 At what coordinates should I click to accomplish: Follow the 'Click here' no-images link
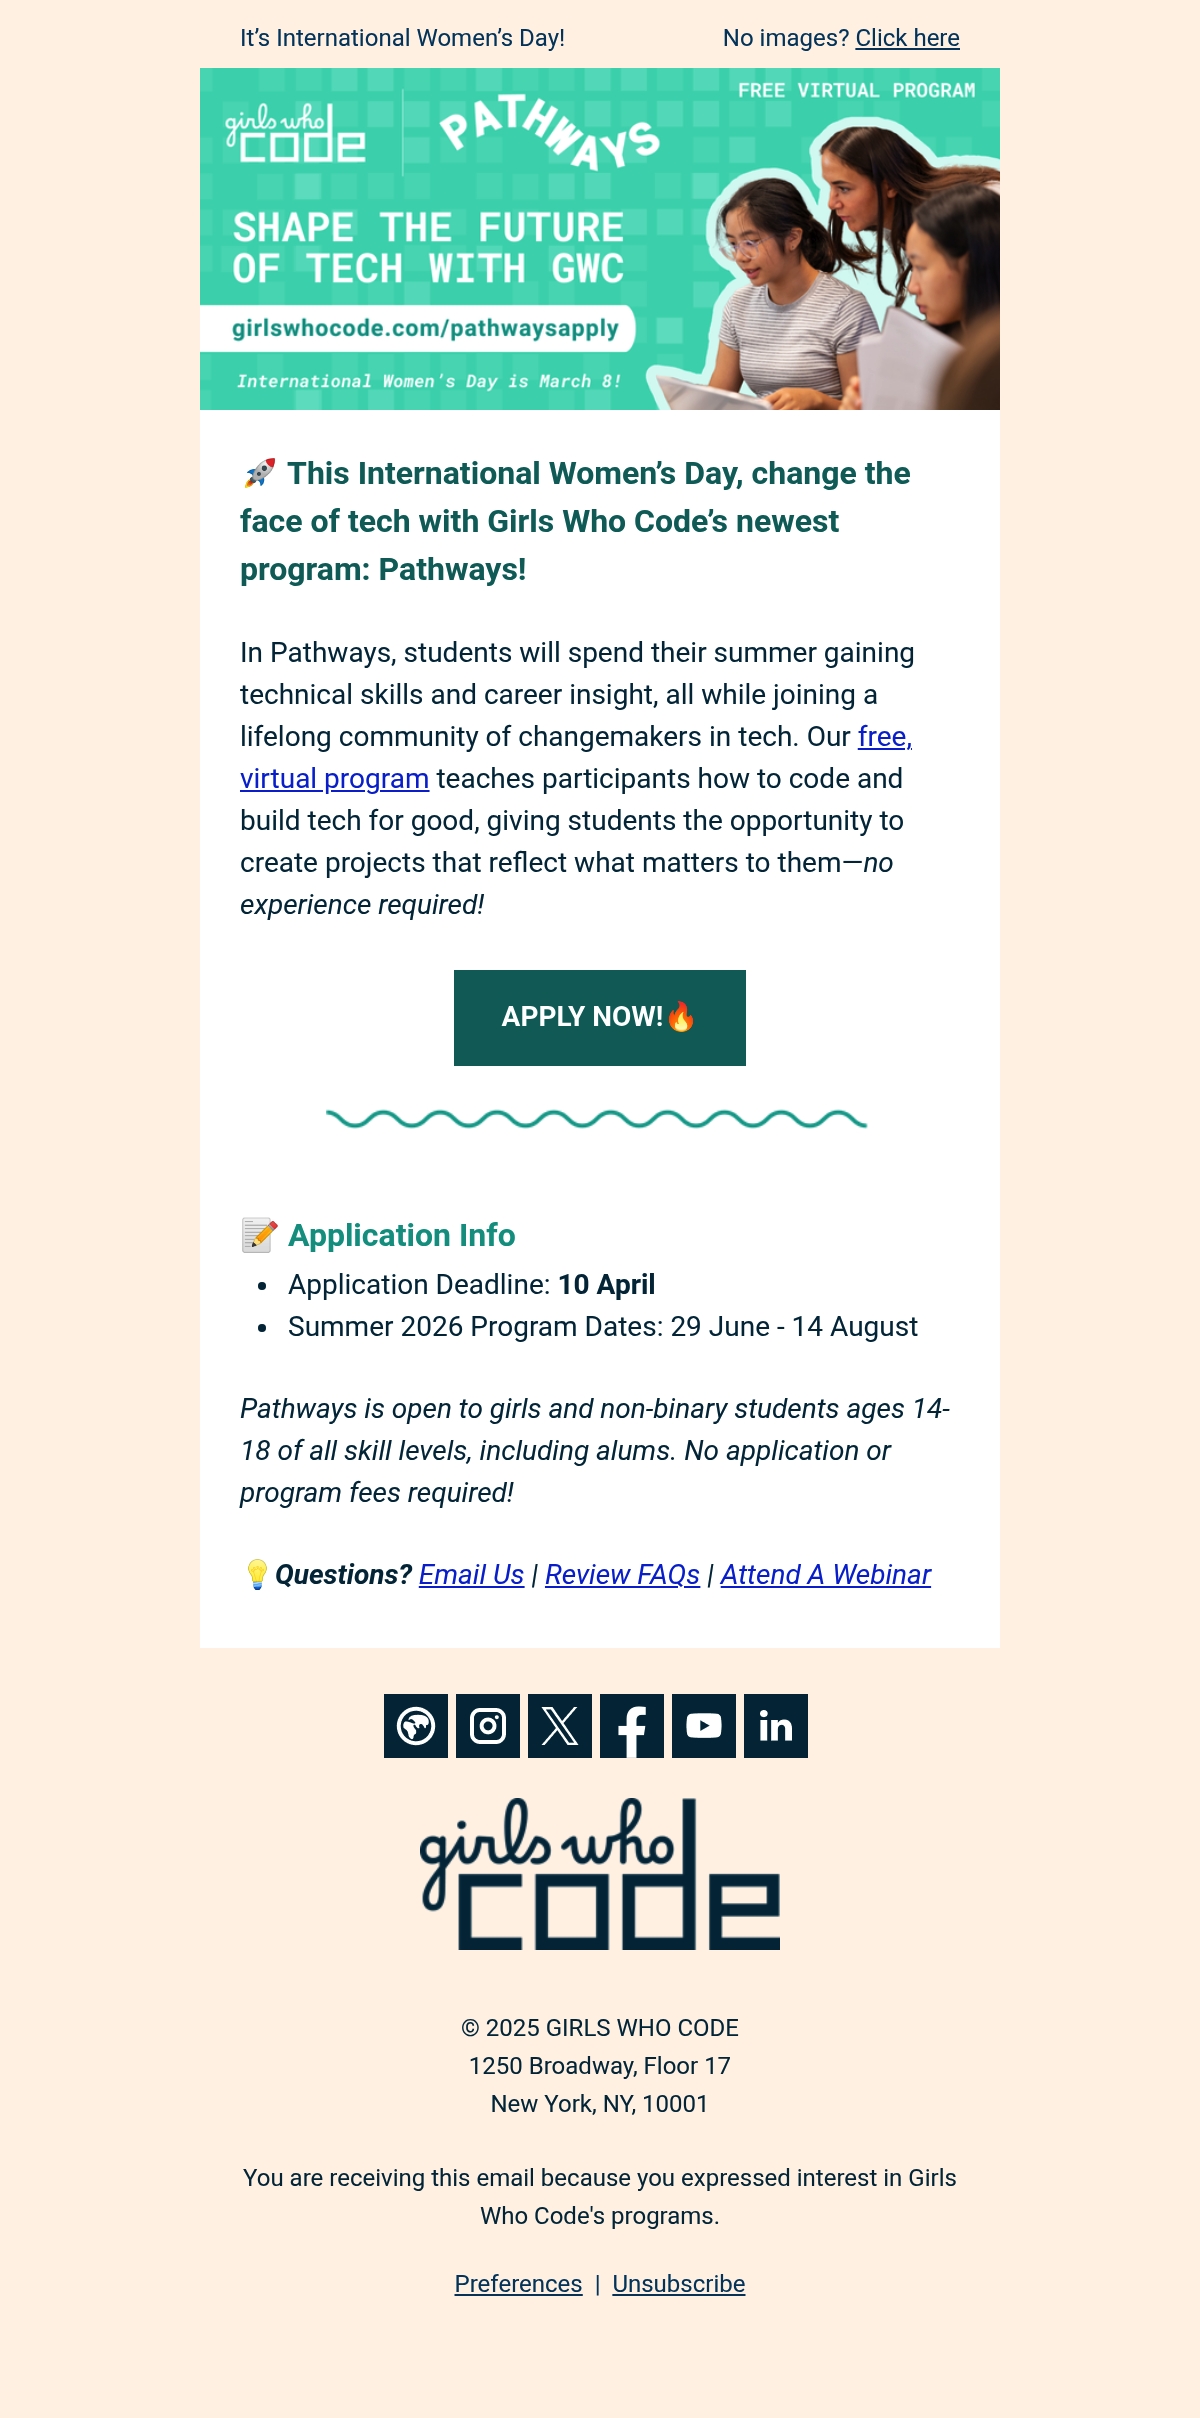[x=907, y=38]
